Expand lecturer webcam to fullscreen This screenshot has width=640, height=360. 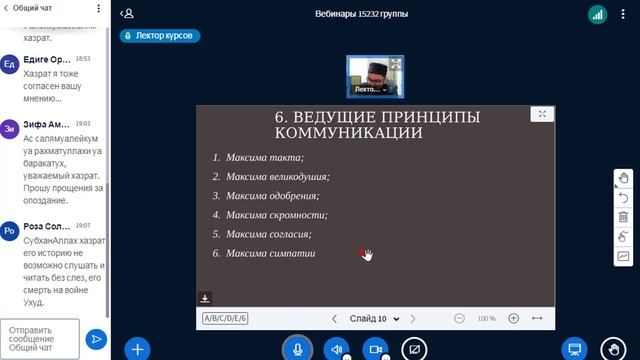[396, 64]
